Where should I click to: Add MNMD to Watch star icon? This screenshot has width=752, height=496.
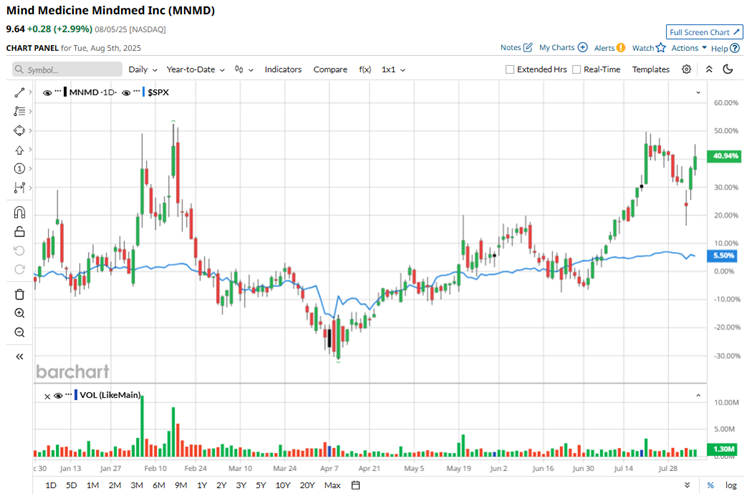point(661,47)
